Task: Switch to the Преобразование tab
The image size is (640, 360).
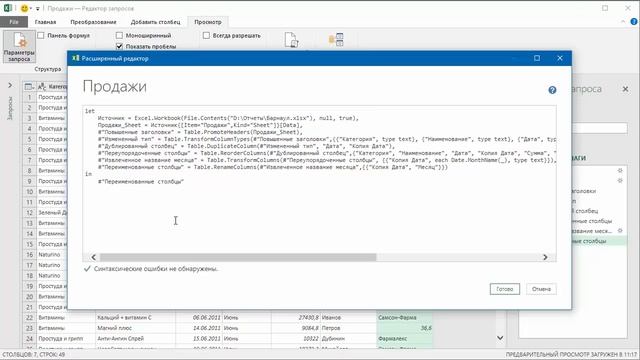Action: [x=93, y=22]
